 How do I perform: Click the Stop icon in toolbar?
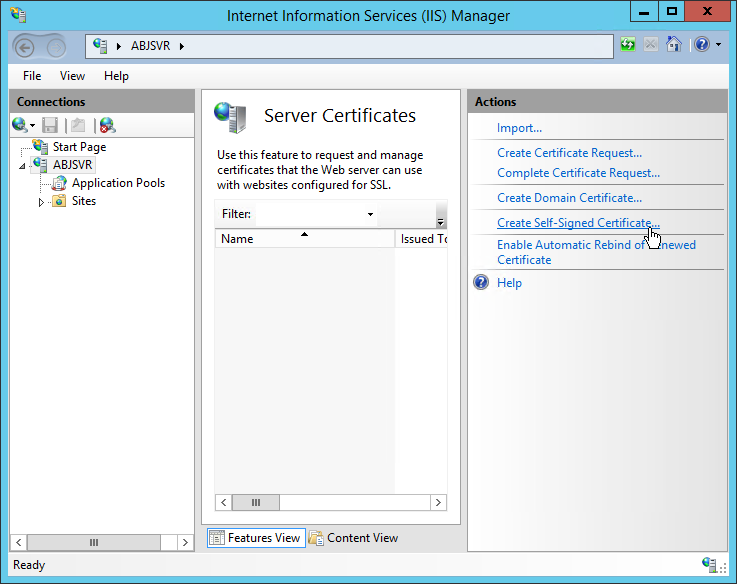pos(651,45)
